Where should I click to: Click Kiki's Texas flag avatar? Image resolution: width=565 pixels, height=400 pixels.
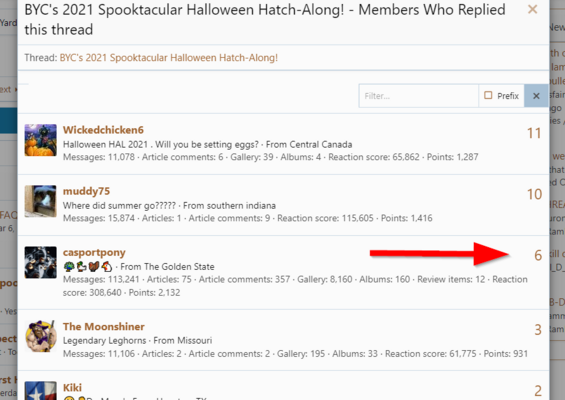(x=40, y=391)
